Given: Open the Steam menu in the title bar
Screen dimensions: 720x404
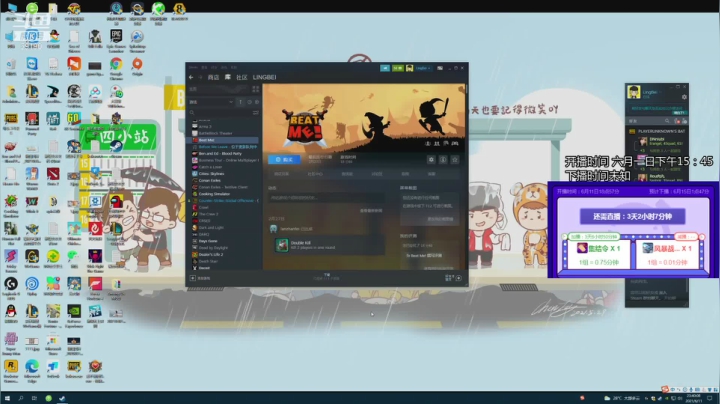Looking at the screenshot, I should pos(193,67).
